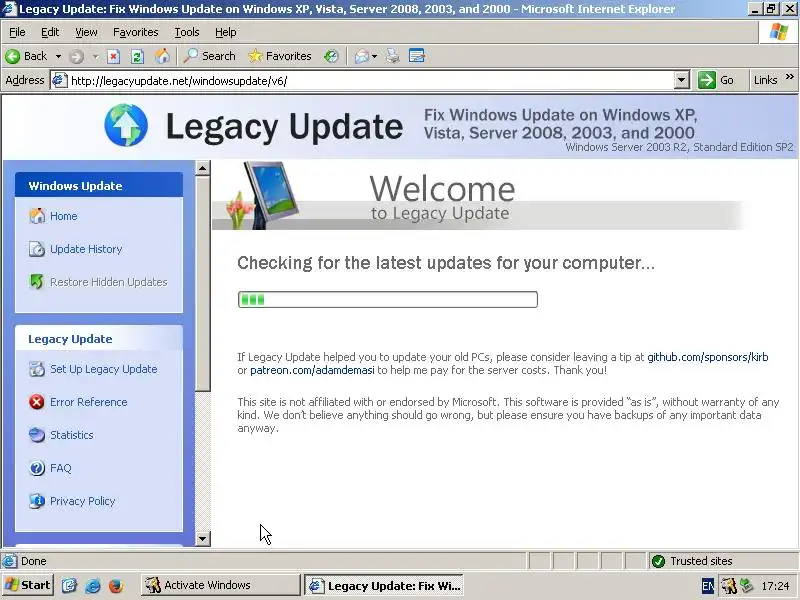800x600 pixels.
Task: Click the Statistics sidebar icon
Action: click(x=37, y=435)
